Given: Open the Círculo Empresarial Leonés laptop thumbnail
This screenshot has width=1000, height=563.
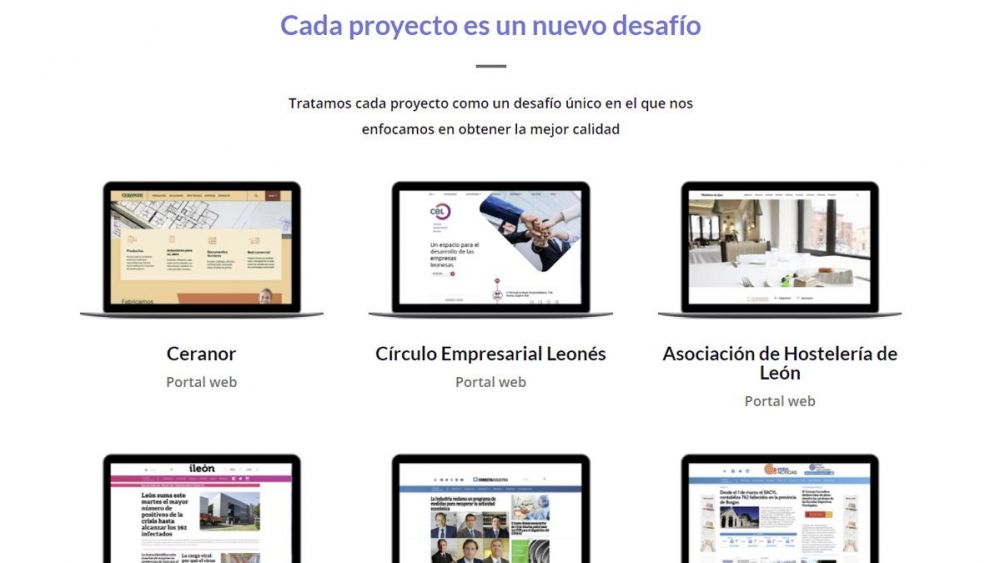Looking at the screenshot, I should pyautogui.click(x=490, y=250).
